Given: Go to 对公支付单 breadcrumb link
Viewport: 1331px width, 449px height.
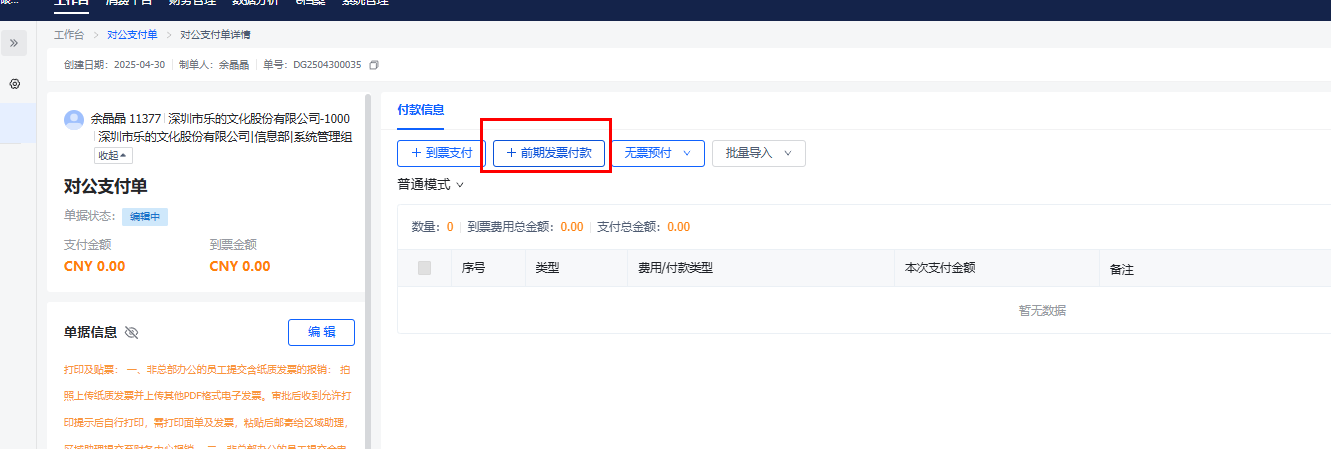Looking at the screenshot, I should (x=132, y=35).
